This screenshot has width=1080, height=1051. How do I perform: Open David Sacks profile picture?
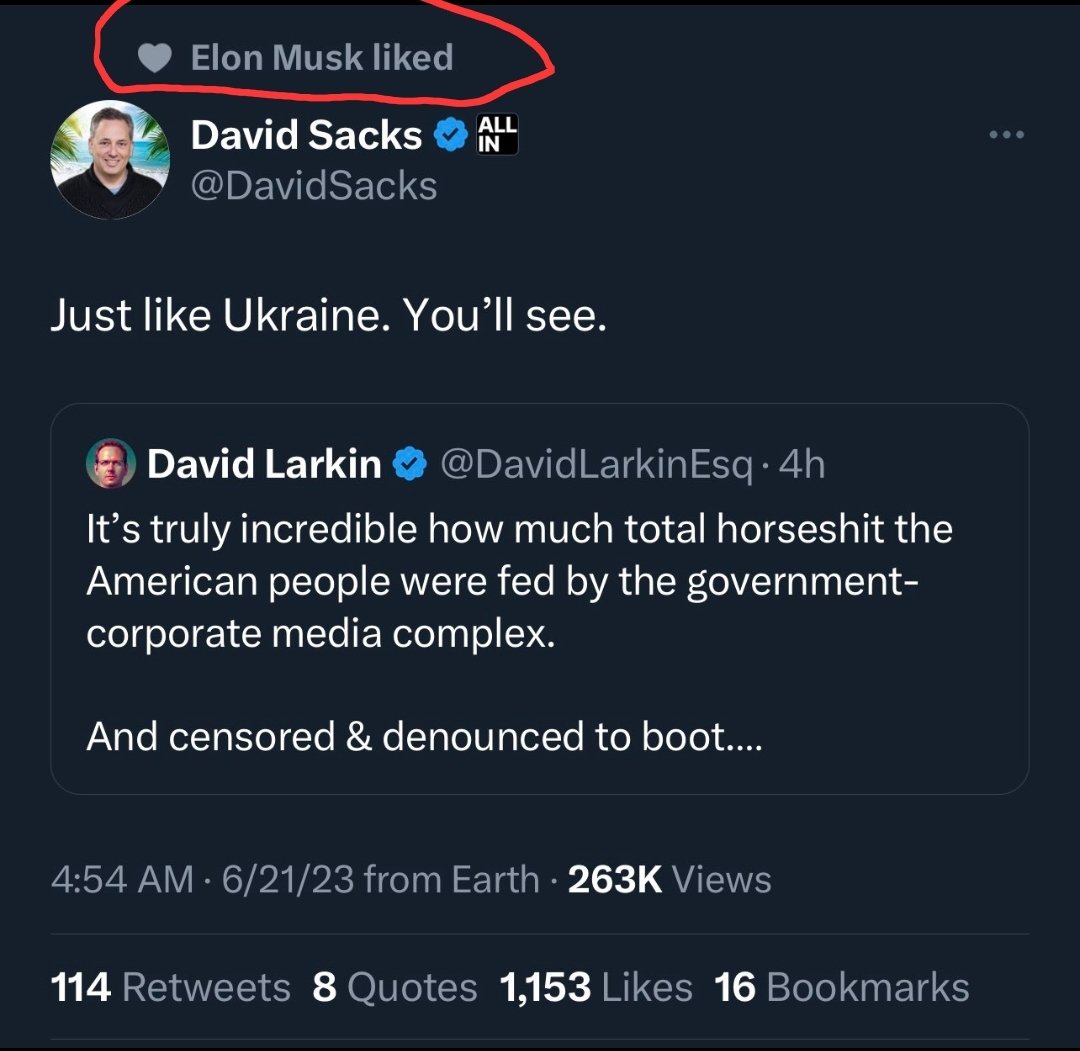pos(110,160)
